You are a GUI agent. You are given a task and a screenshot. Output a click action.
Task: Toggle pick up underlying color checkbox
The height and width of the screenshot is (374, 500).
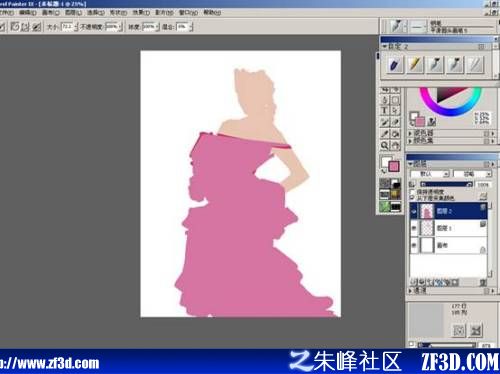coord(413,198)
